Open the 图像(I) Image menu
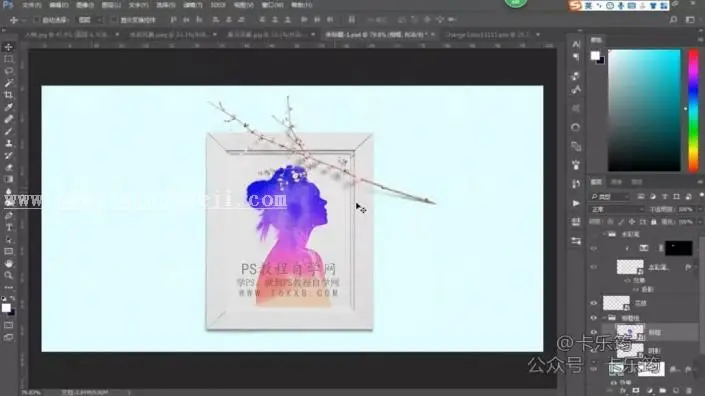This screenshot has height=396, width=705. click(x=85, y=5)
